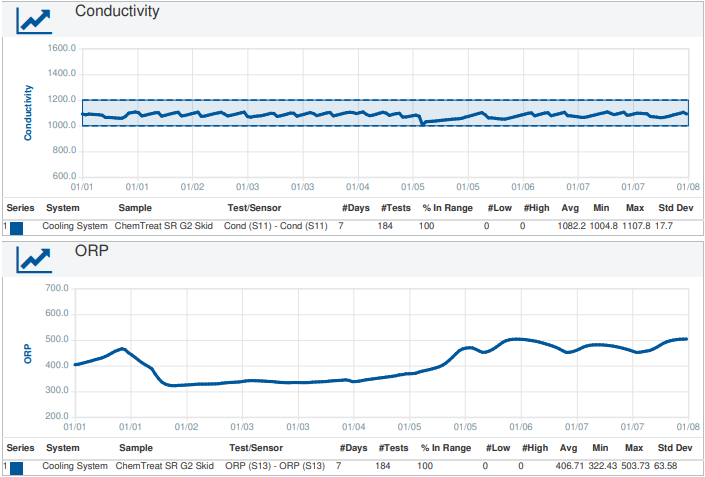The image size is (705, 477).
Task: Select the blue series swatch in ORP table
Action: (16, 467)
